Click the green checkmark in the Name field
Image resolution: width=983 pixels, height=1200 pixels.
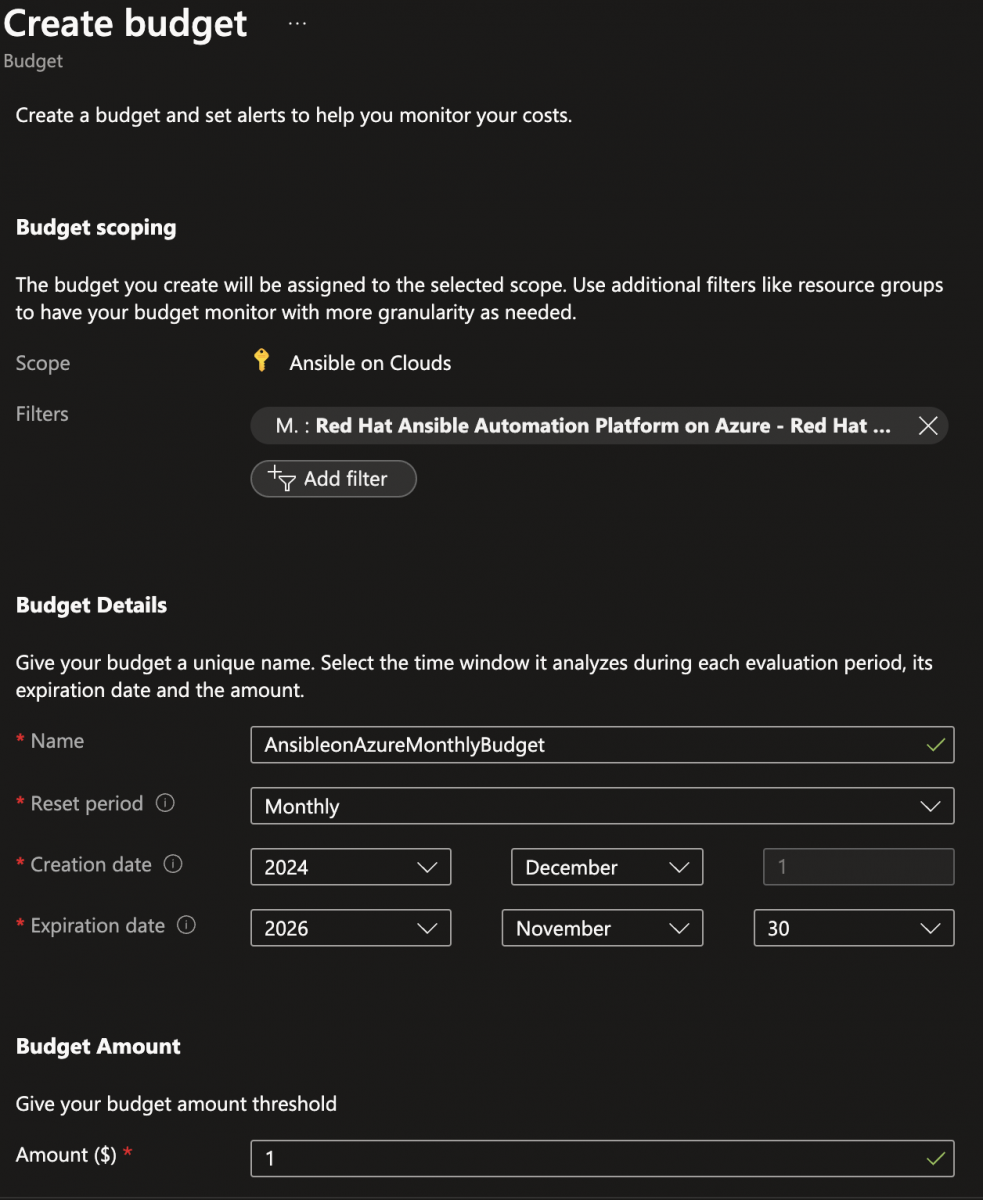point(934,744)
